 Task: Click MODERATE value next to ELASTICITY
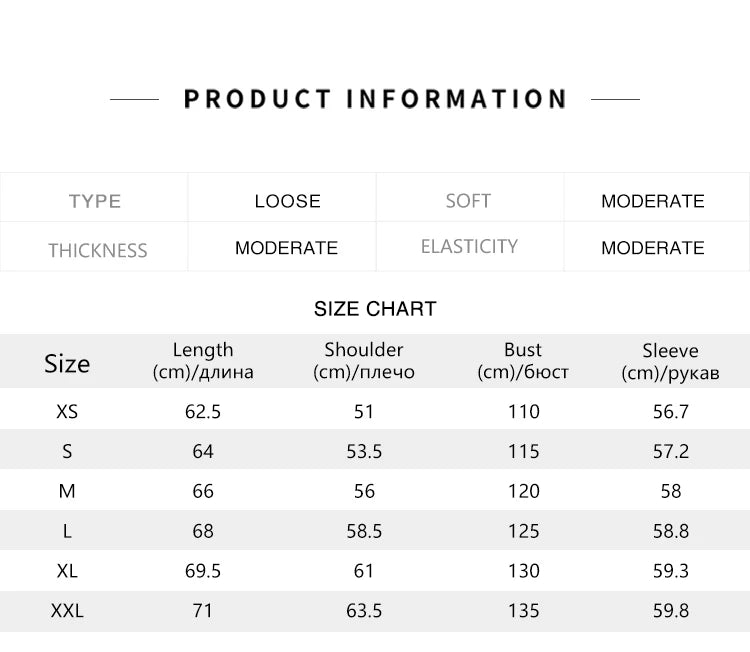(x=652, y=248)
